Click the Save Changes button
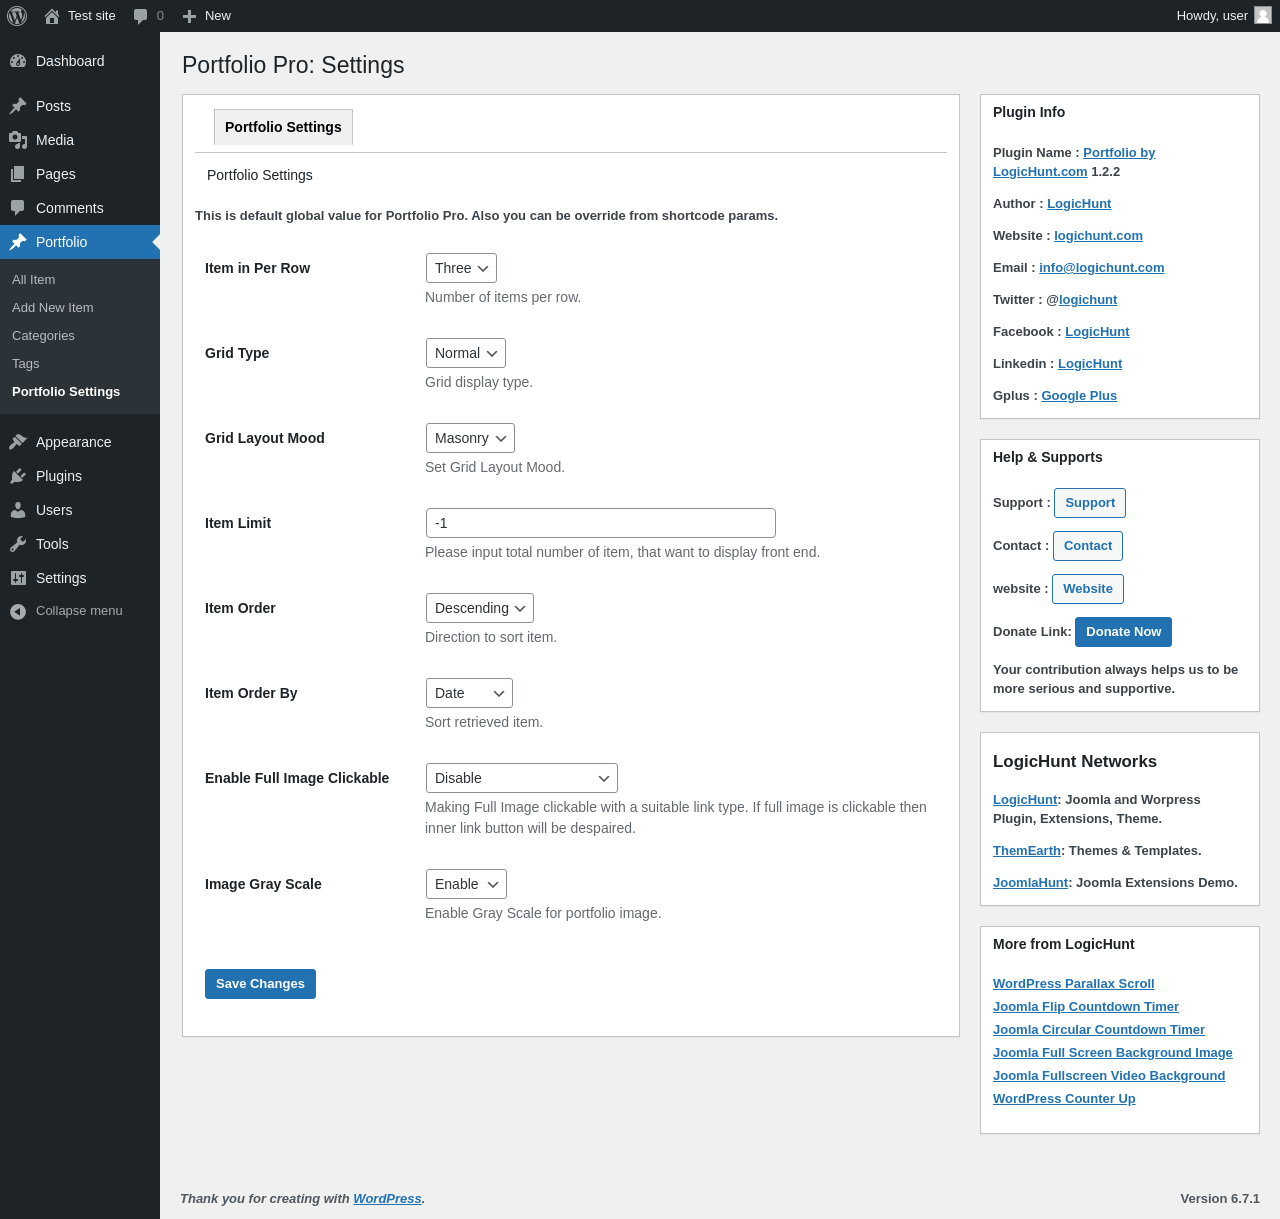This screenshot has width=1280, height=1219. coord(260,984)
